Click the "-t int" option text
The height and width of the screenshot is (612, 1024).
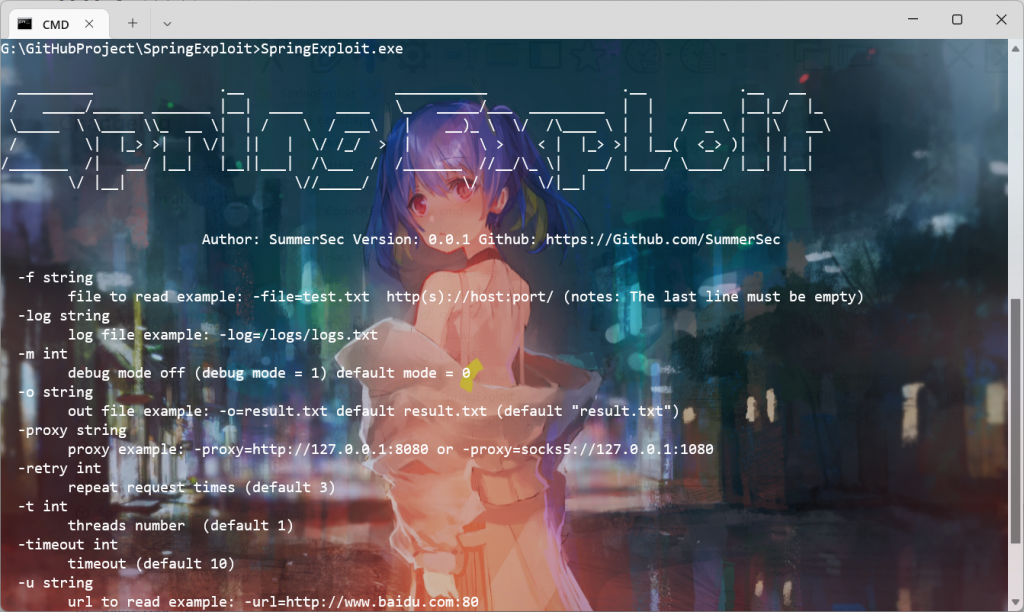point(43,506)
